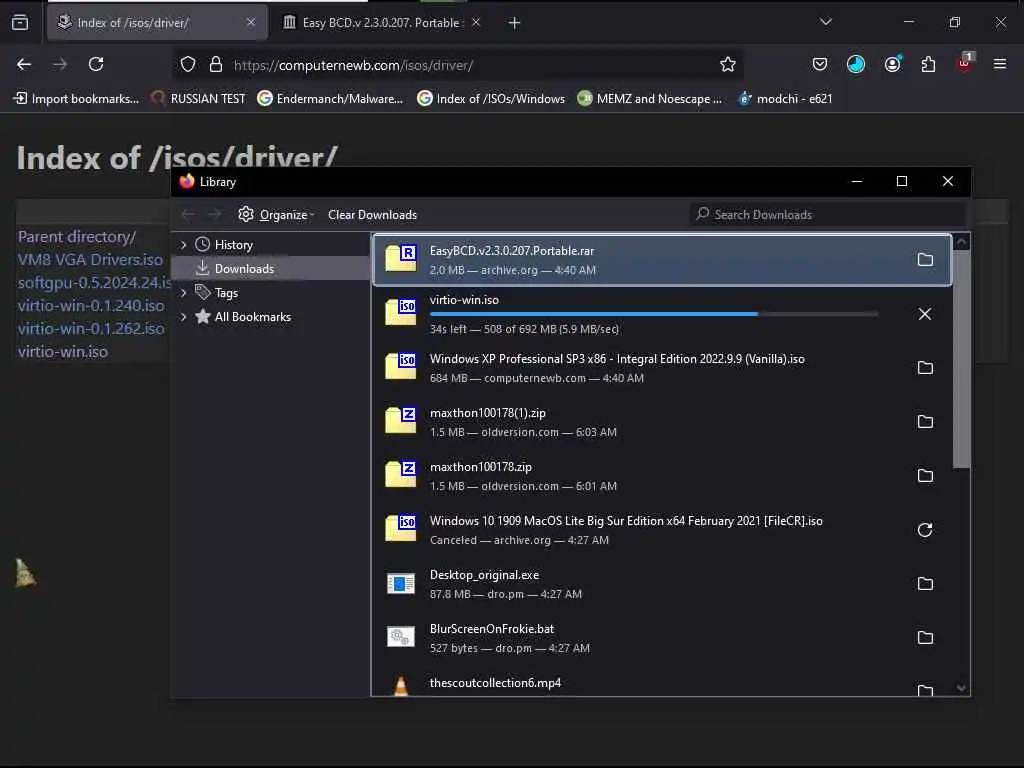Open the list all tabs dropdown
Image resolution: width=1024 pixels, height=768 pixels.
(x=825, y=22)
